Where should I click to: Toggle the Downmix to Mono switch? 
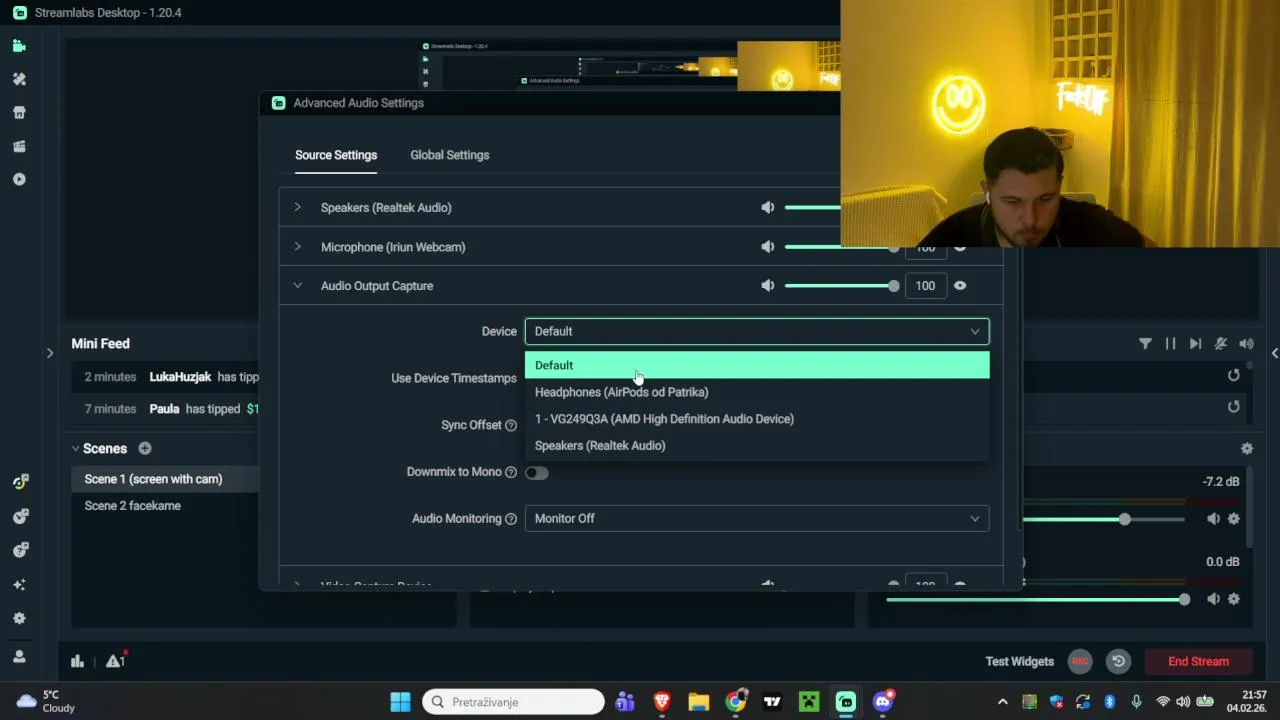537,473
